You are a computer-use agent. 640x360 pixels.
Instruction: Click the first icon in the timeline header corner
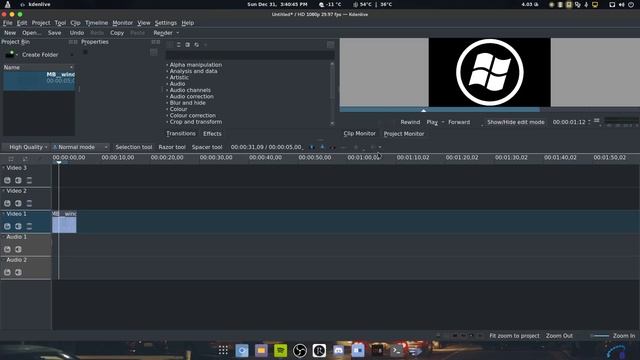pos(11,158)
